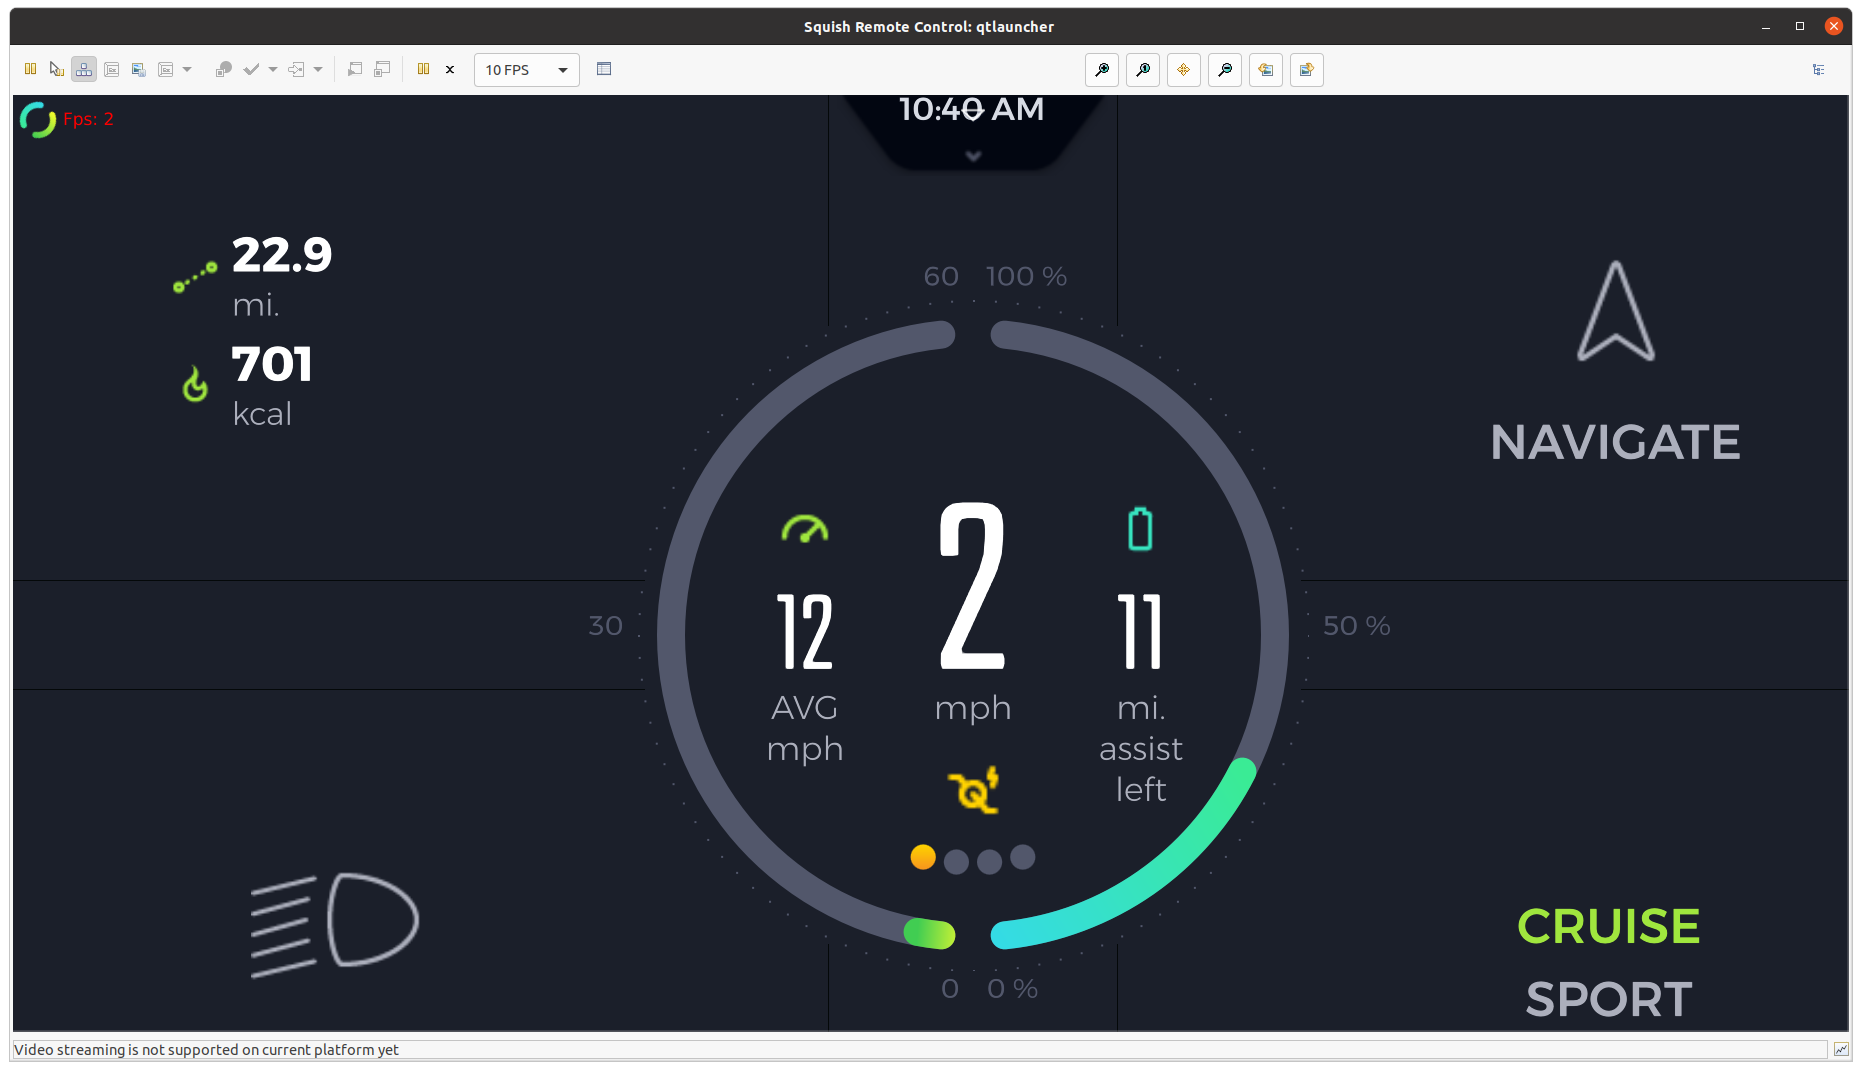Click the green dotted trip distance icon
The image size is (1862, 1071).
(195, 278)
